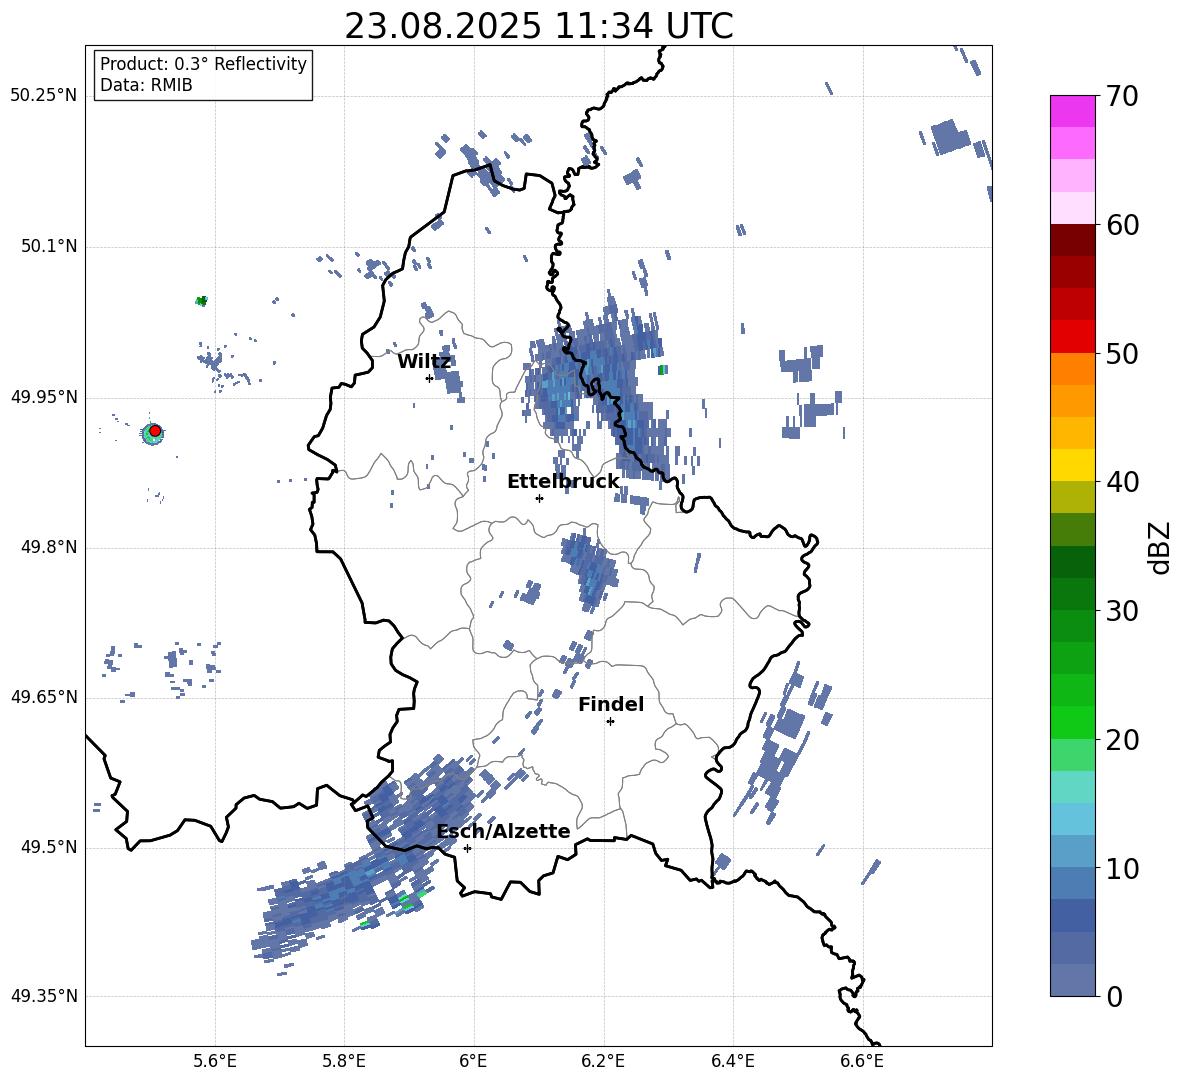Click the colorbar value 70
This screenshot has height=1081, width=1184.
point(1122,96)
